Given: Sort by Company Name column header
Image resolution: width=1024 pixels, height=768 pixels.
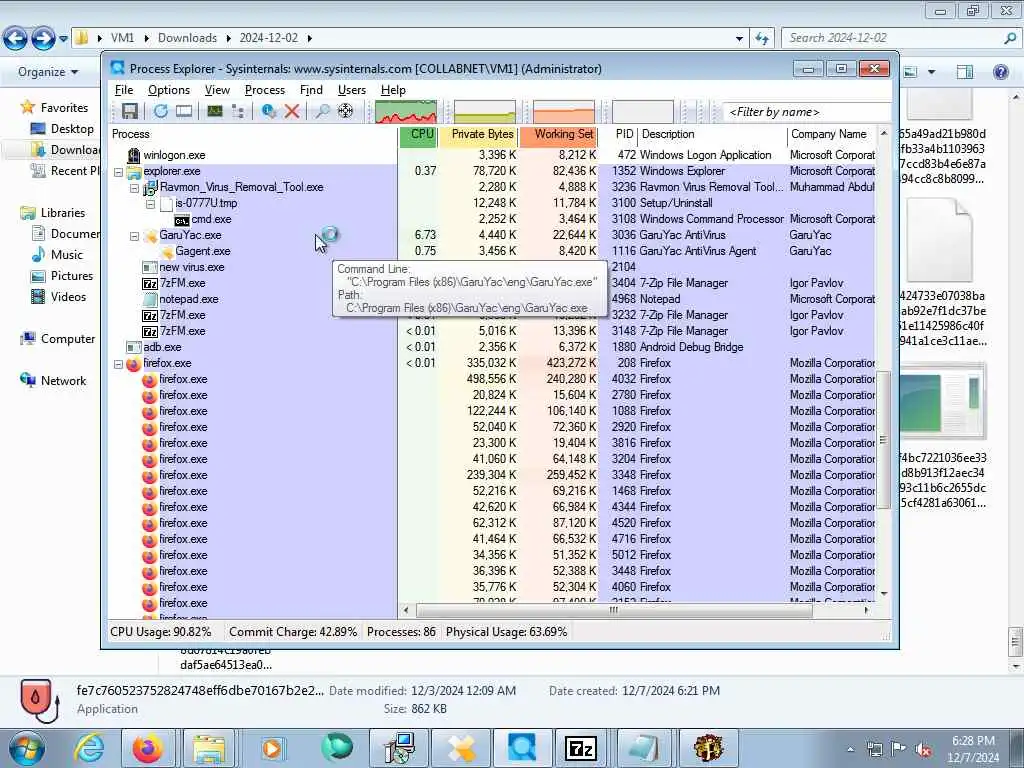Looking at the screenshot, I should point(831,135).
